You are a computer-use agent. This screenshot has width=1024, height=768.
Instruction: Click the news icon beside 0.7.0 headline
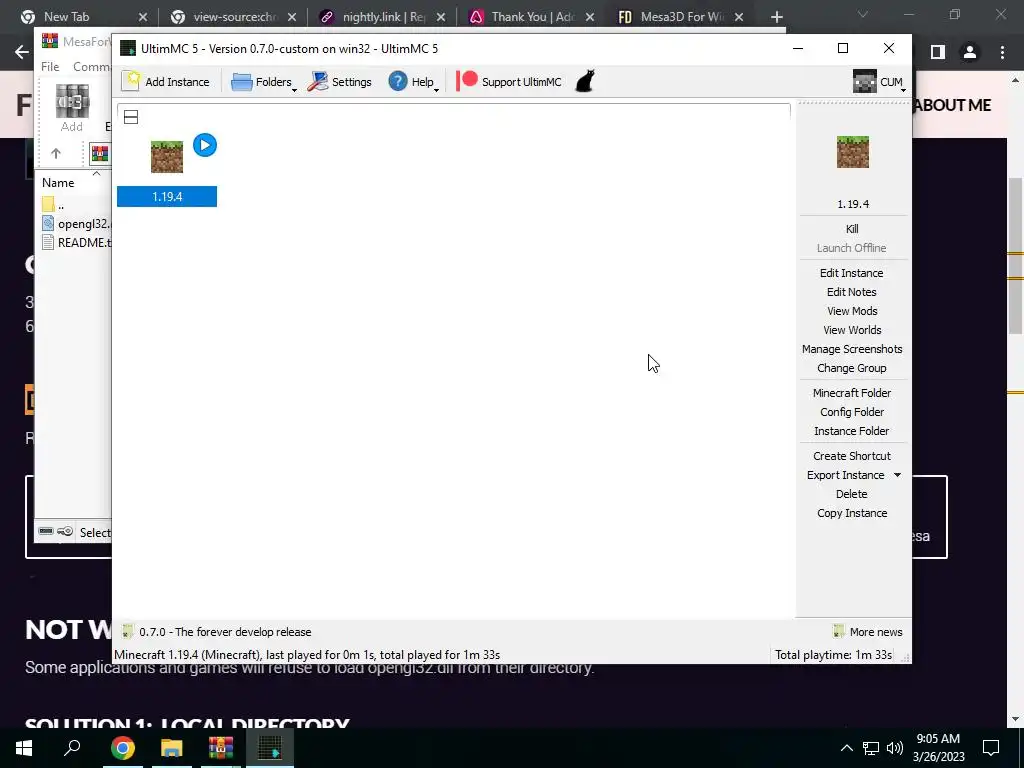tap(127, 632)
